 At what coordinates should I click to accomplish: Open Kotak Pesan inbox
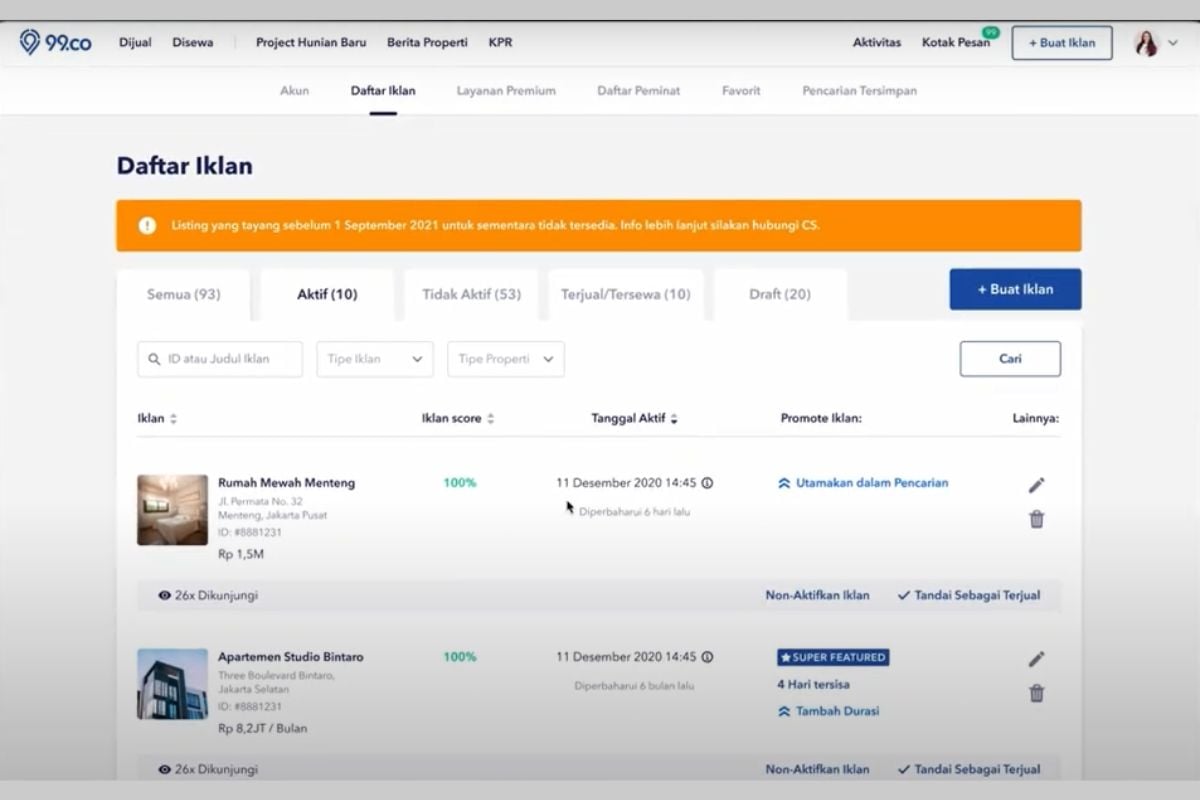(955, 43)
